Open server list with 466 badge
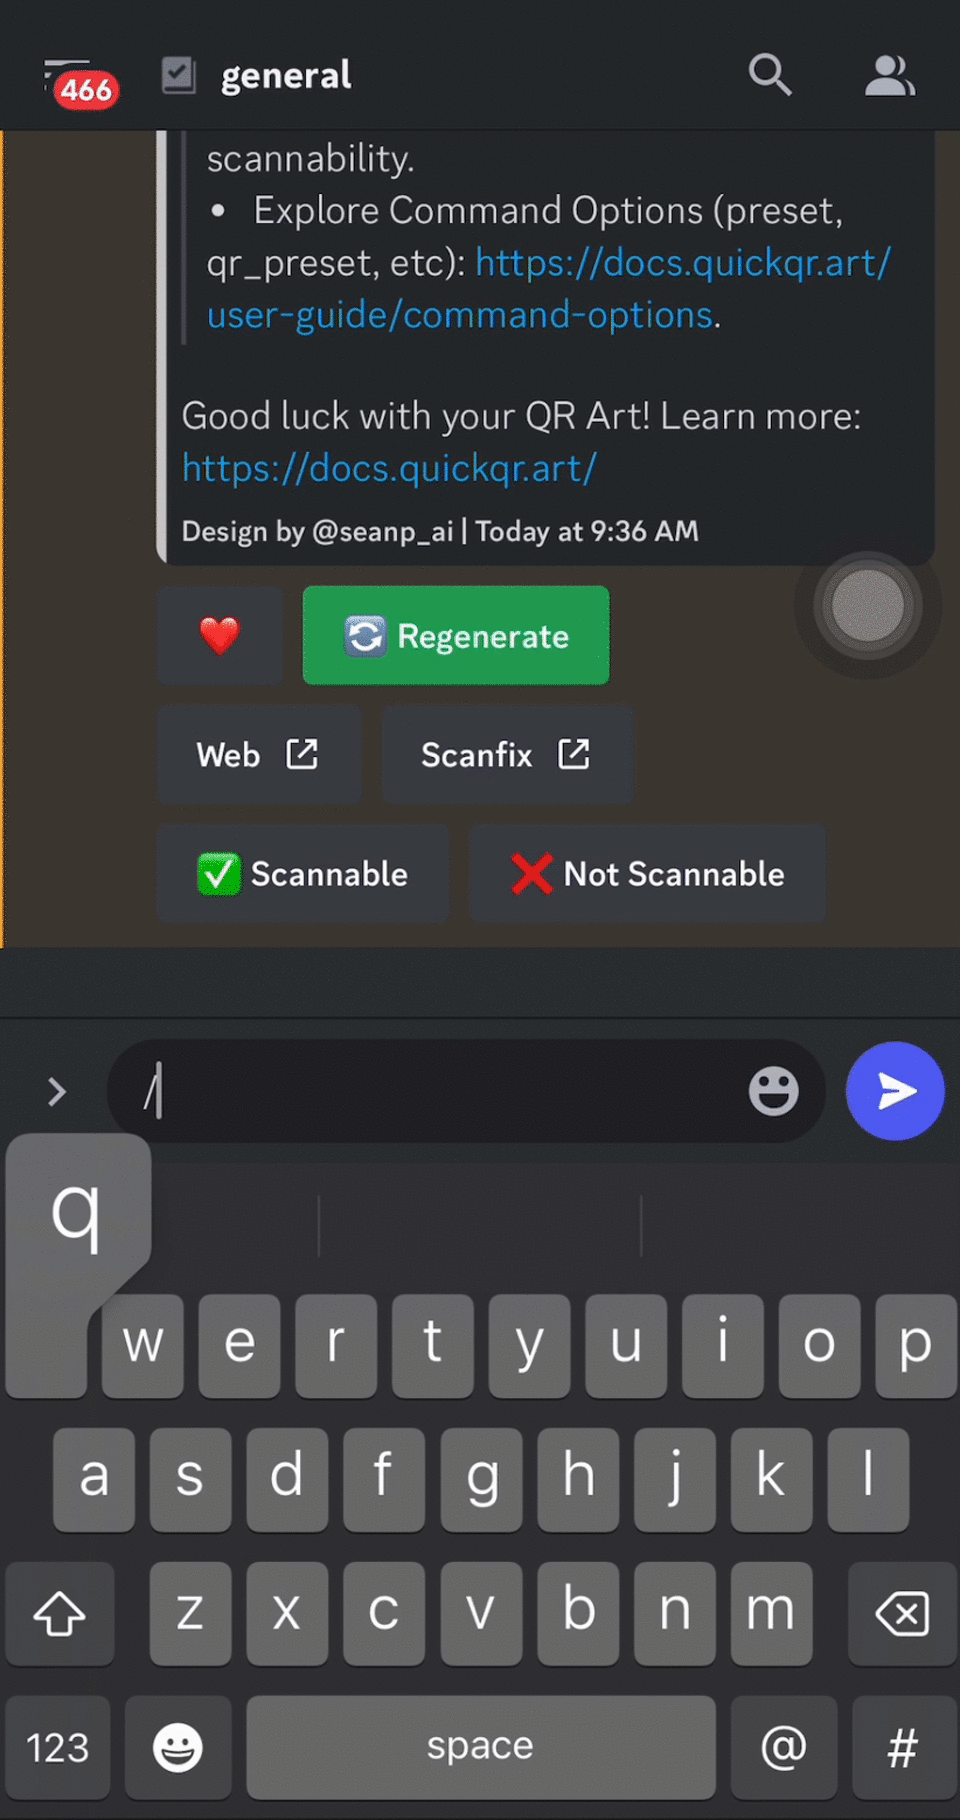This screenshot has width=960, height=1820. pyautogui.click(x=82, y=84)
